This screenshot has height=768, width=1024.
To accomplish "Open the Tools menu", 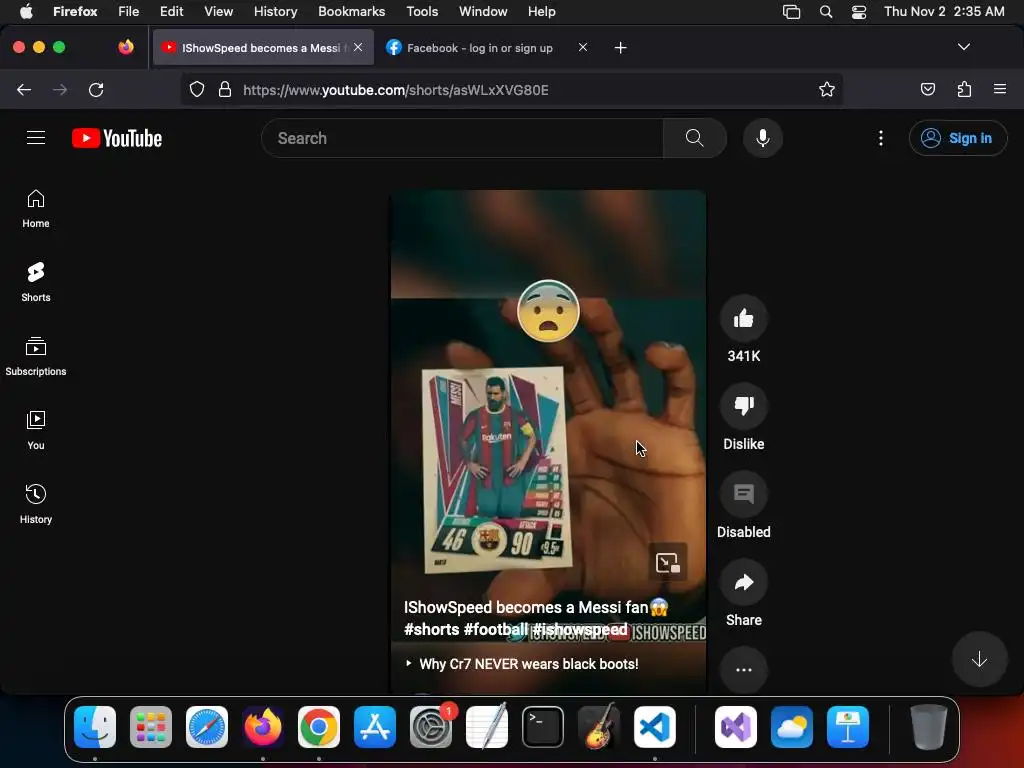I will [422, 11].
